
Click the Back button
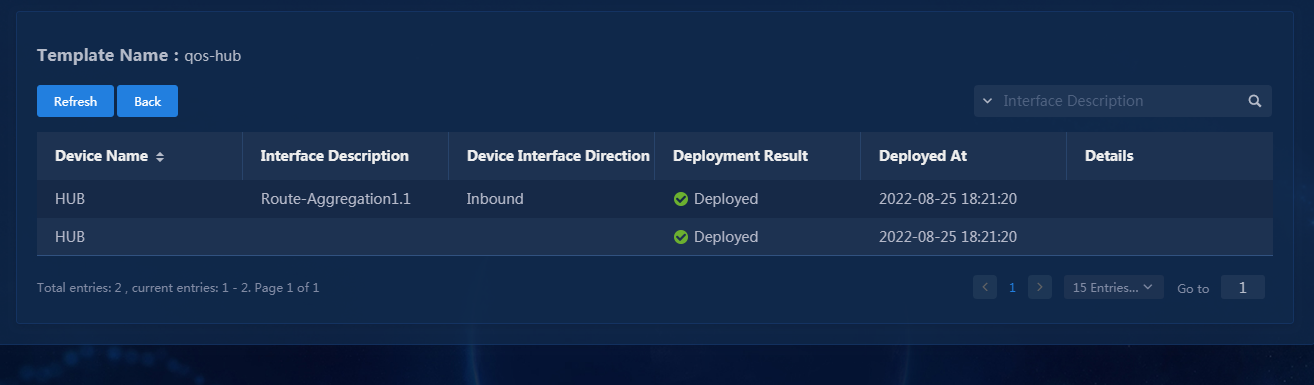147,101
